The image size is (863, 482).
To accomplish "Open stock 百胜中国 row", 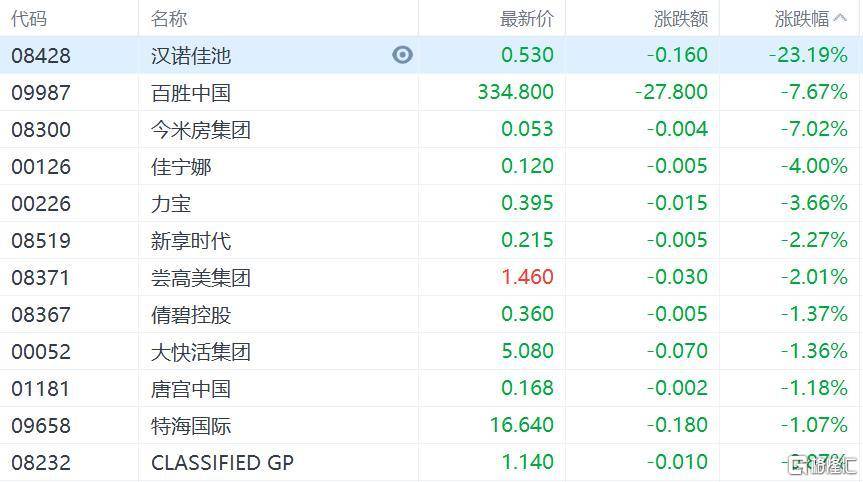I will pos(191,92).
